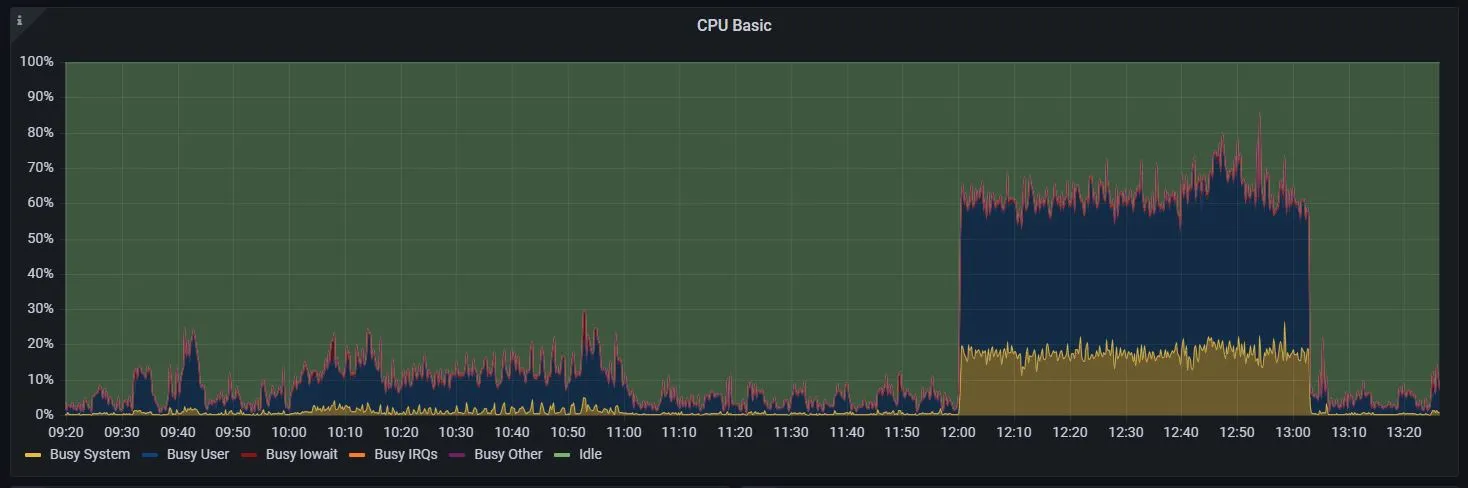This screenshot has height=488, width=1468.
Task: Open the green Idle color swatch
Action: [563, 456]
